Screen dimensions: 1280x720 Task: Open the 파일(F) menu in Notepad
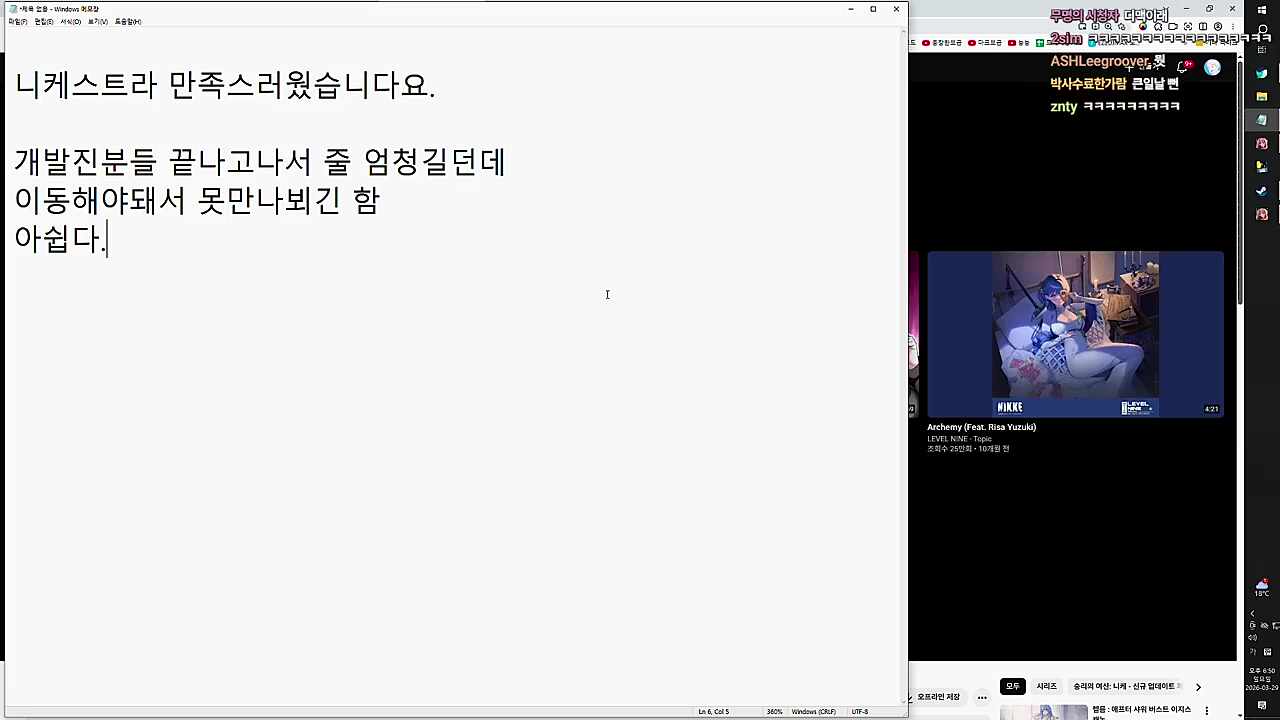(20, 21)
